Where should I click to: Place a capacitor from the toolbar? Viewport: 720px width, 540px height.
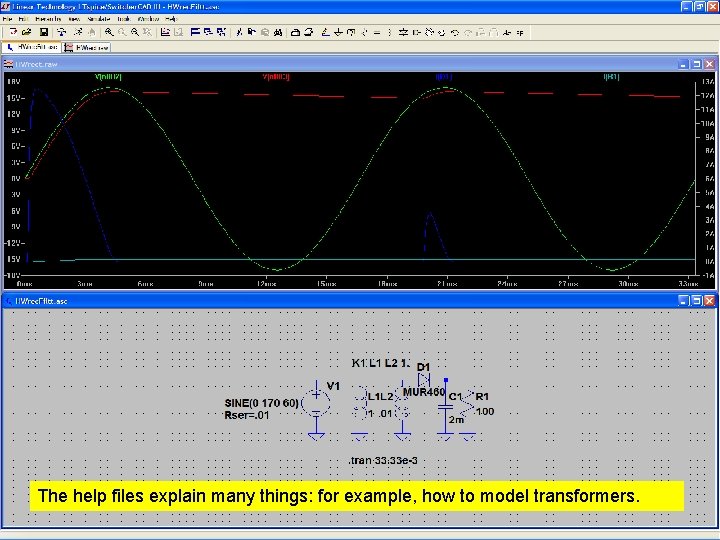coord(377,32)
